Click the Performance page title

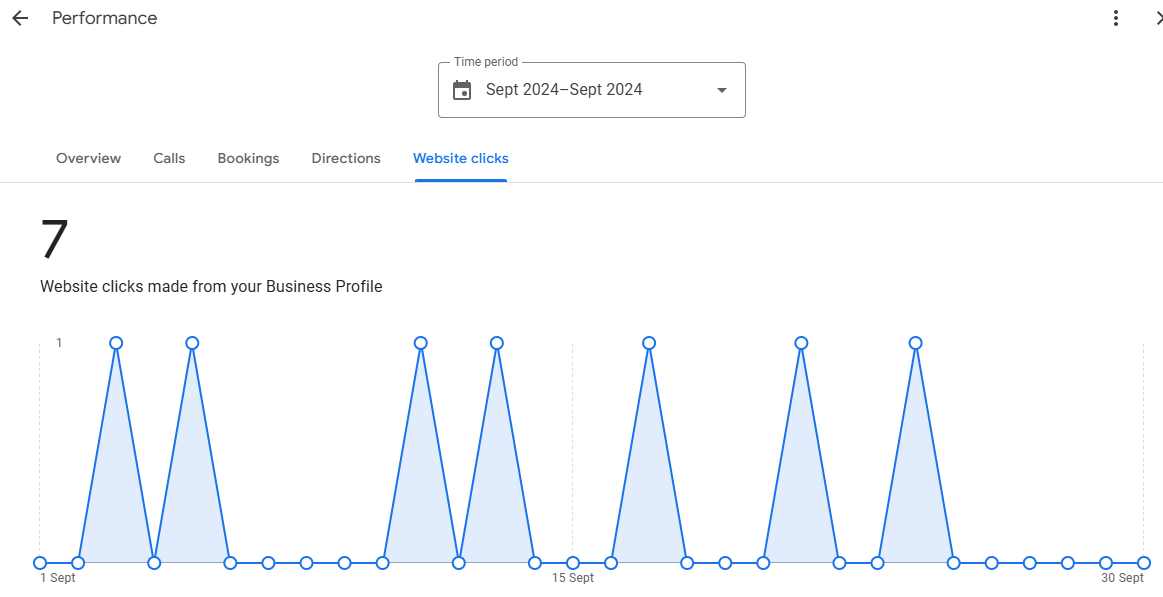click(105, 19)
